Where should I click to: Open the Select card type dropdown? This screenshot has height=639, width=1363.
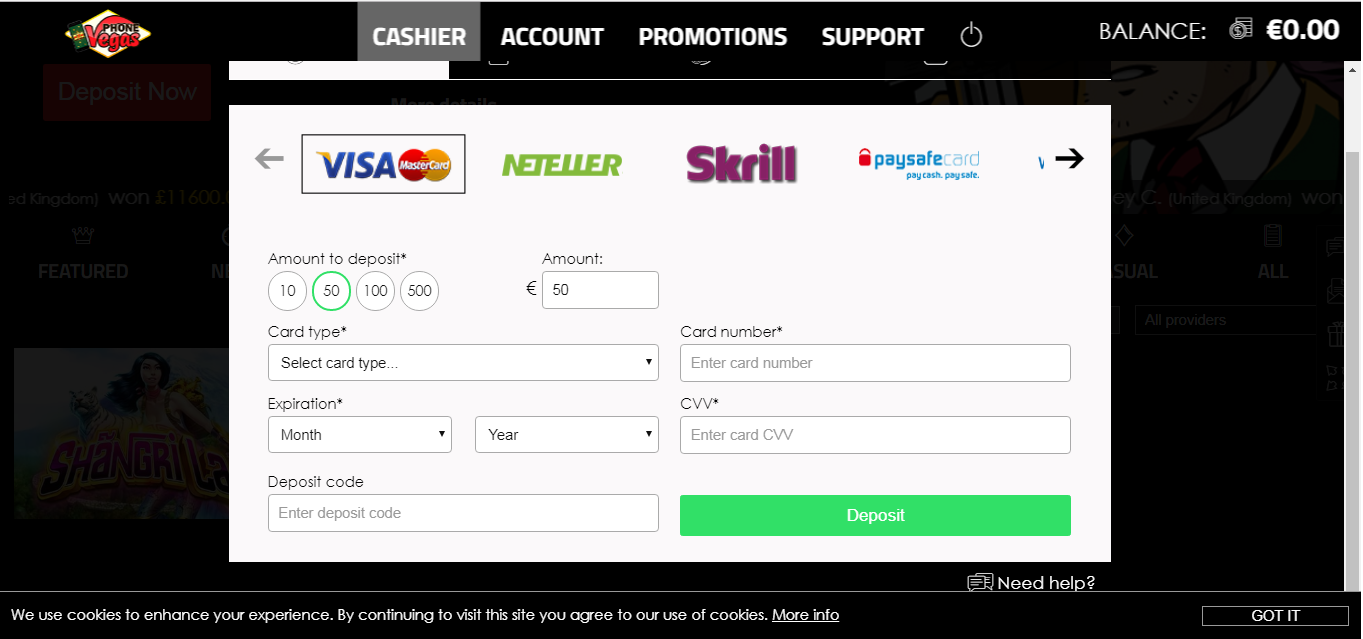463,363
